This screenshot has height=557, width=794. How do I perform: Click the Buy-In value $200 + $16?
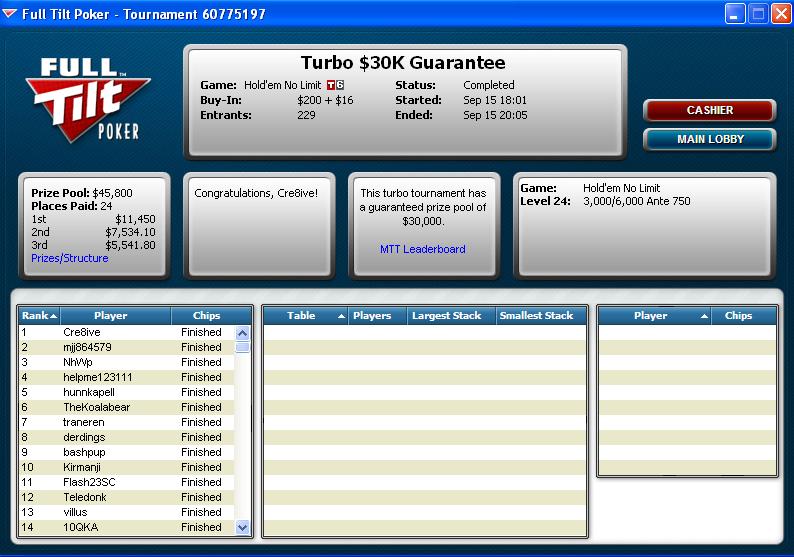click(x=326, y=100)
